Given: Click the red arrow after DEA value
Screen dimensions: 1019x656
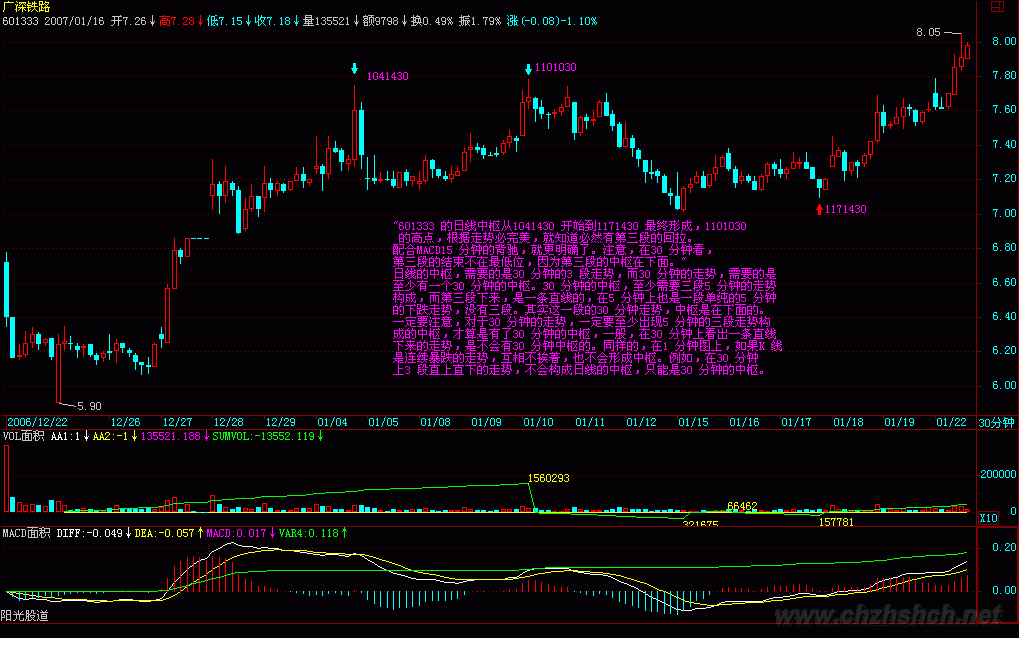Looking at the screenshot, I should [200, 533].
